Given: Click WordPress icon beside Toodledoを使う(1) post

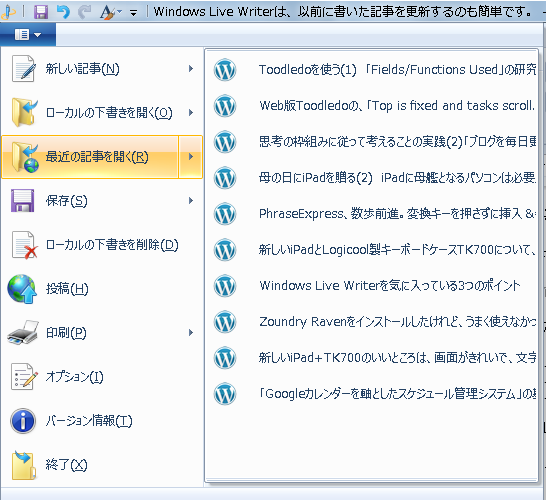Looking at the screenshot, I should [x=225, y=70].
